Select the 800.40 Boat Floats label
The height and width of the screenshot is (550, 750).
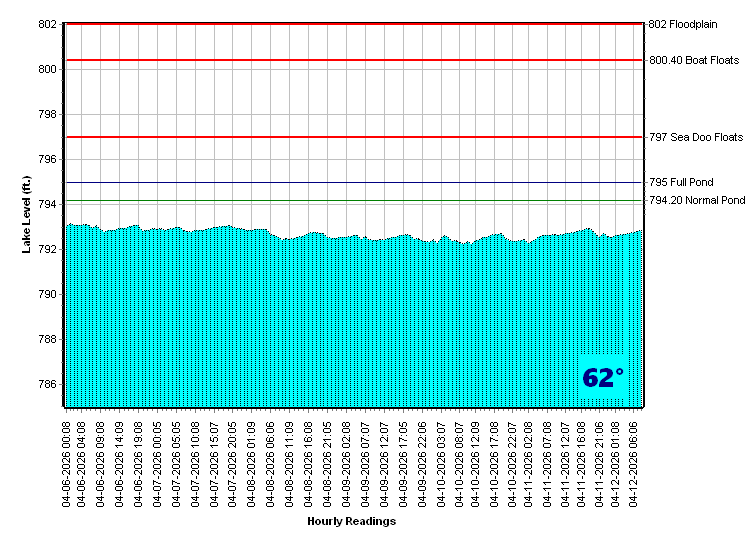[694, 60]
